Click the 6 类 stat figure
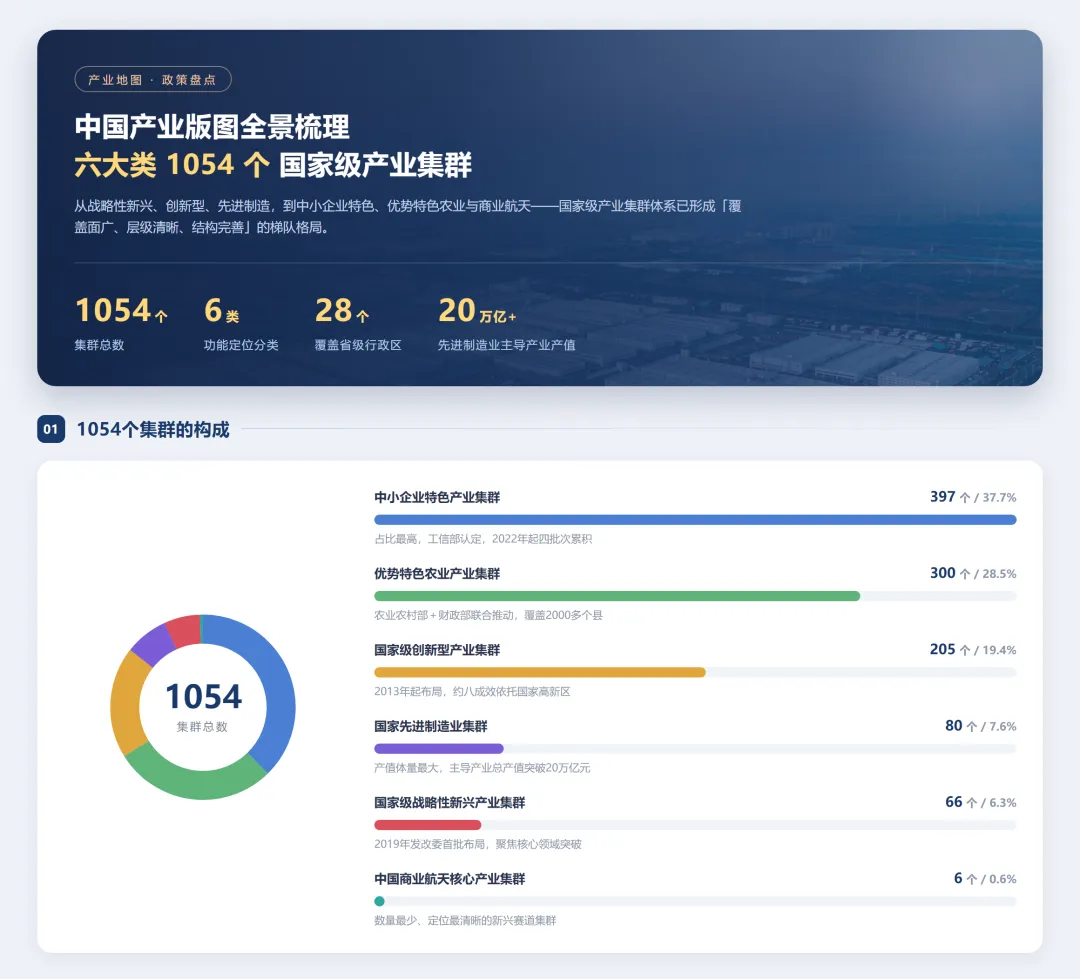1080x979 pixels. (222, 311)
